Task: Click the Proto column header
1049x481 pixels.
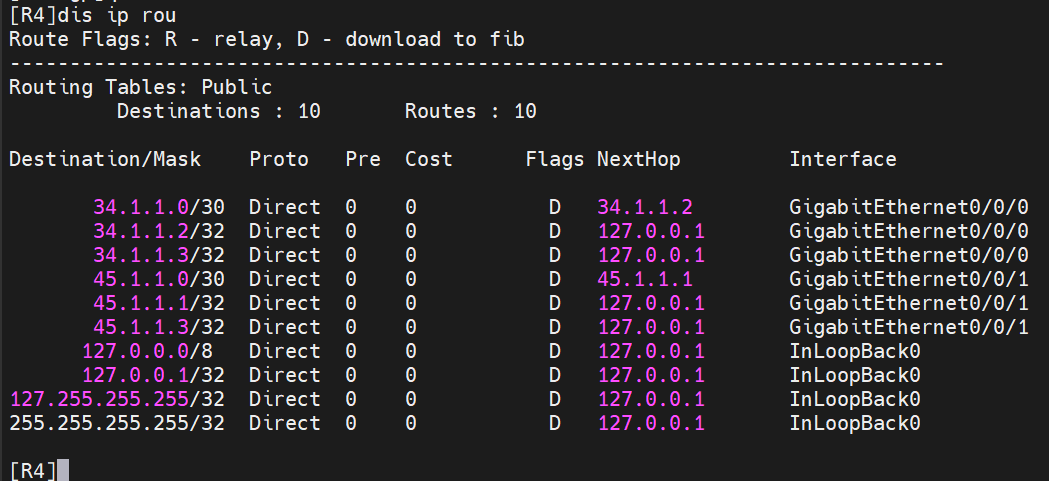Action: [279, 159]
